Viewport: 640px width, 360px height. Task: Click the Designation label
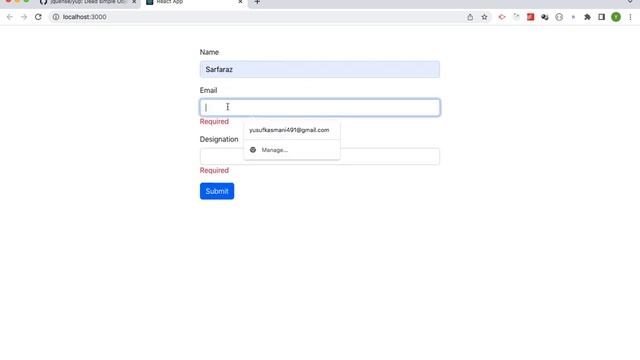219,139
